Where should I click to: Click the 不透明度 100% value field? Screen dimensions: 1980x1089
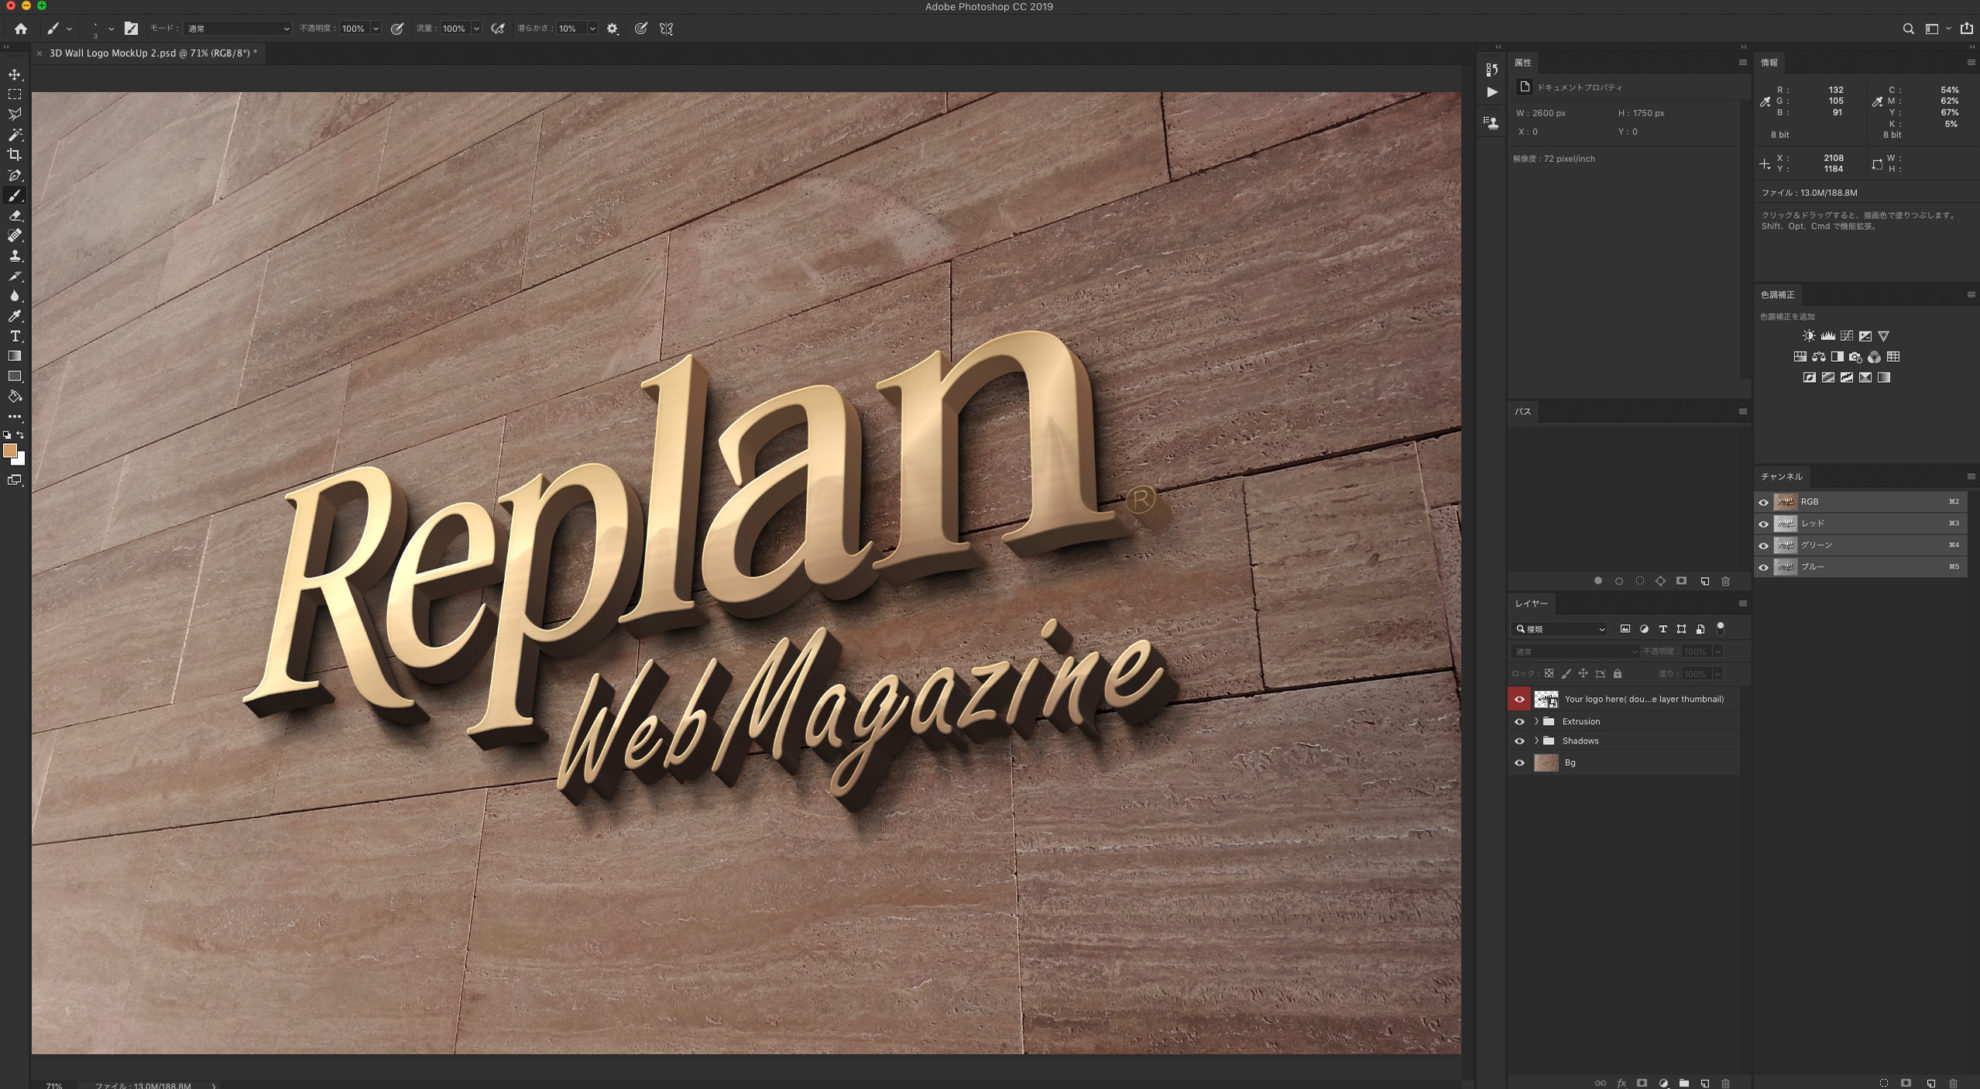coord(354,29)
